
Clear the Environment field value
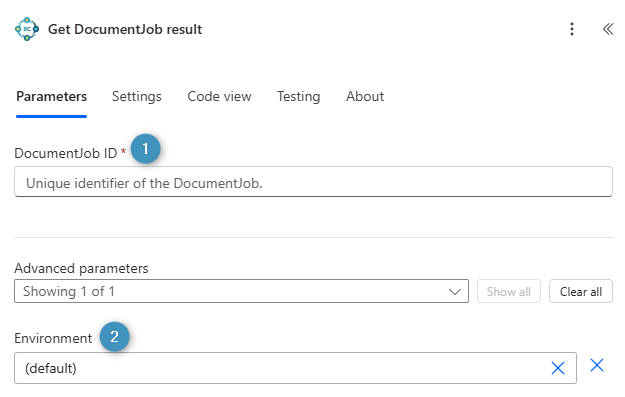point(558,368)
